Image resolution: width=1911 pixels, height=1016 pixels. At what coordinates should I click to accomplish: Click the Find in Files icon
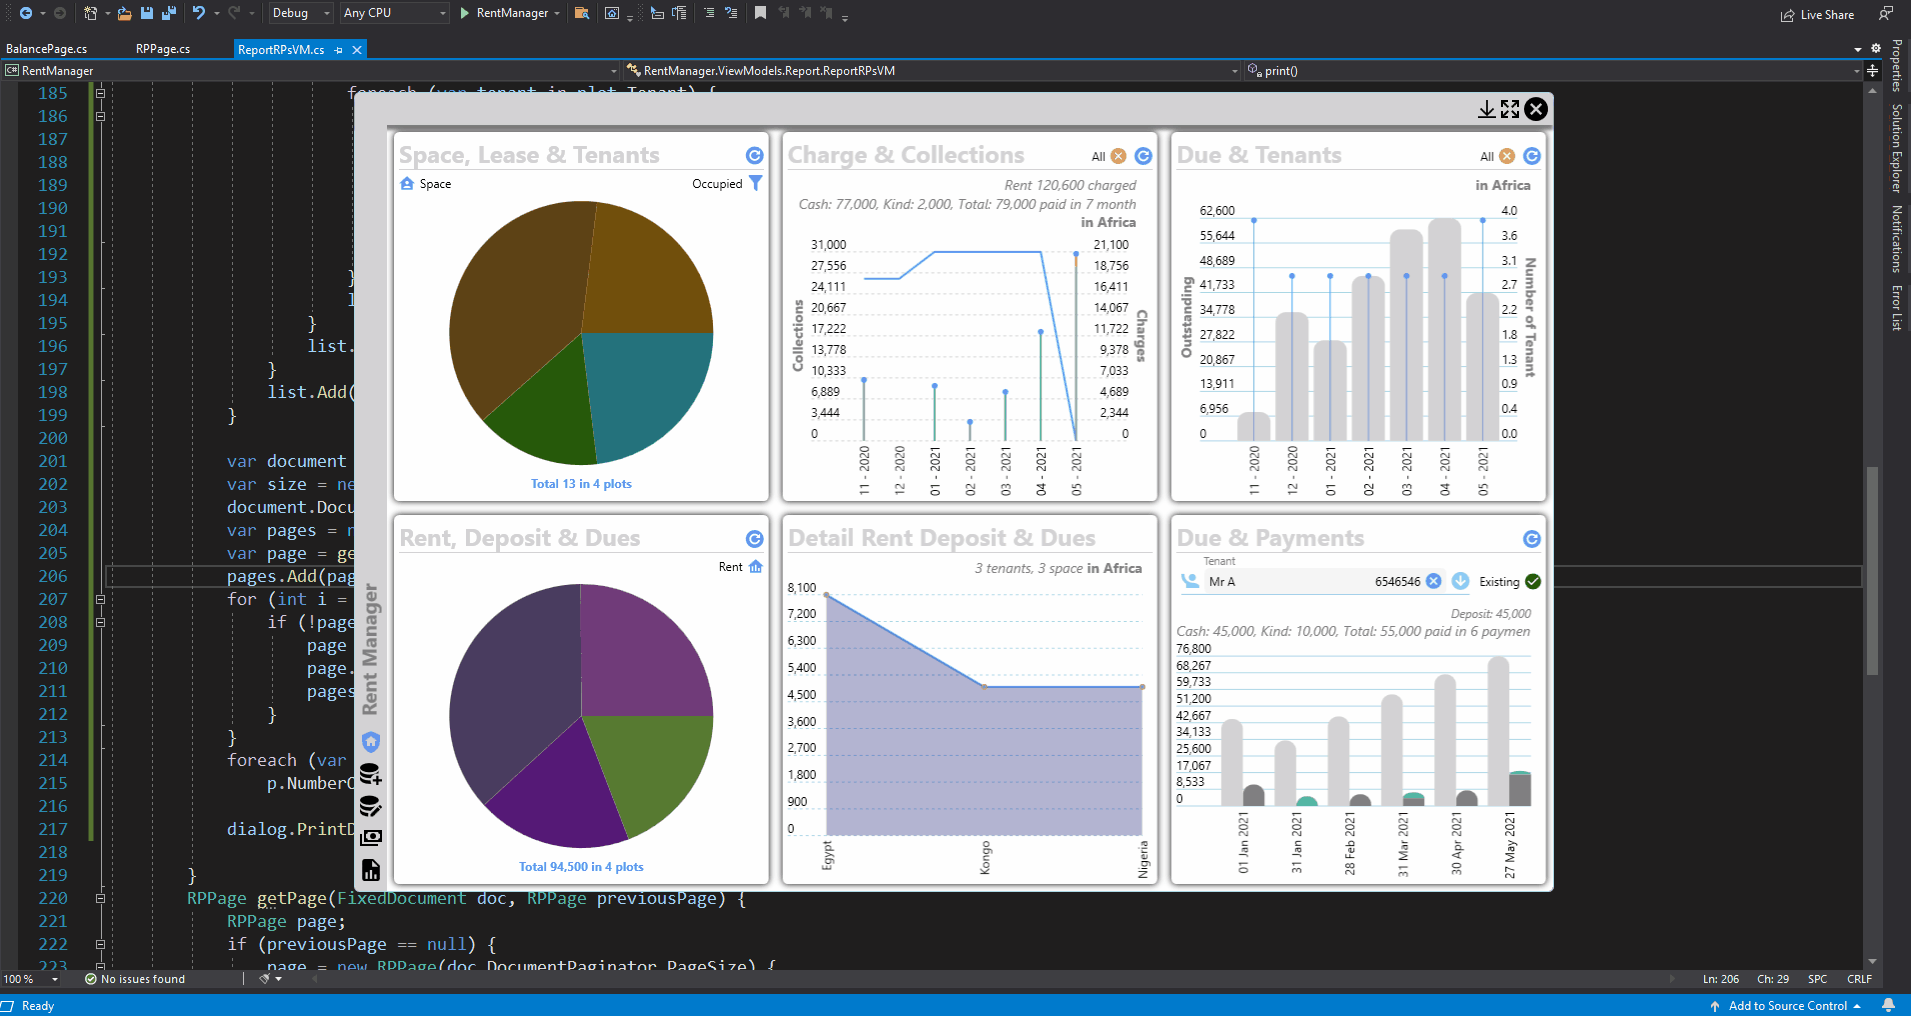(x=581, y=13)
